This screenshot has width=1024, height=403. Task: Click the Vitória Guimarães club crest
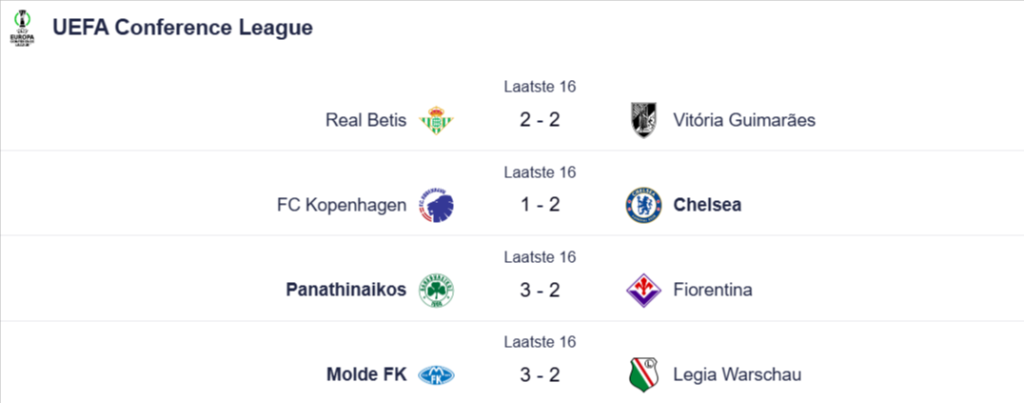[644, 120]
